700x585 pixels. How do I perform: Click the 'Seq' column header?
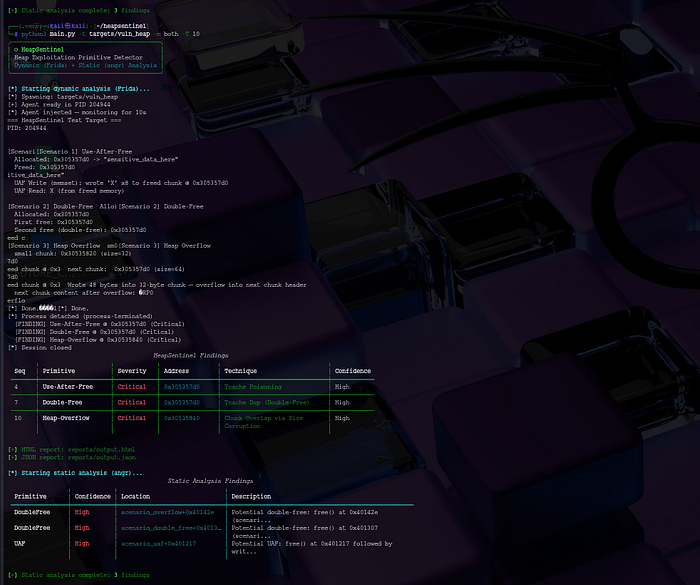click(20, 371)
